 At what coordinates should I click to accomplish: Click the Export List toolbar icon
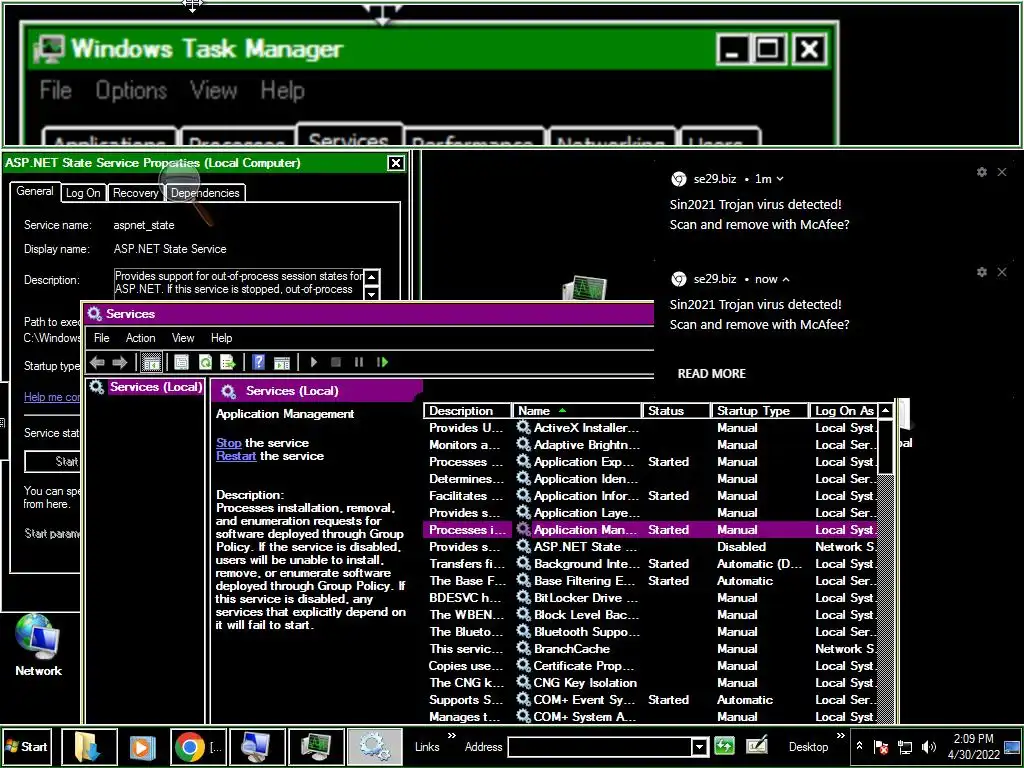click(228, 362)
